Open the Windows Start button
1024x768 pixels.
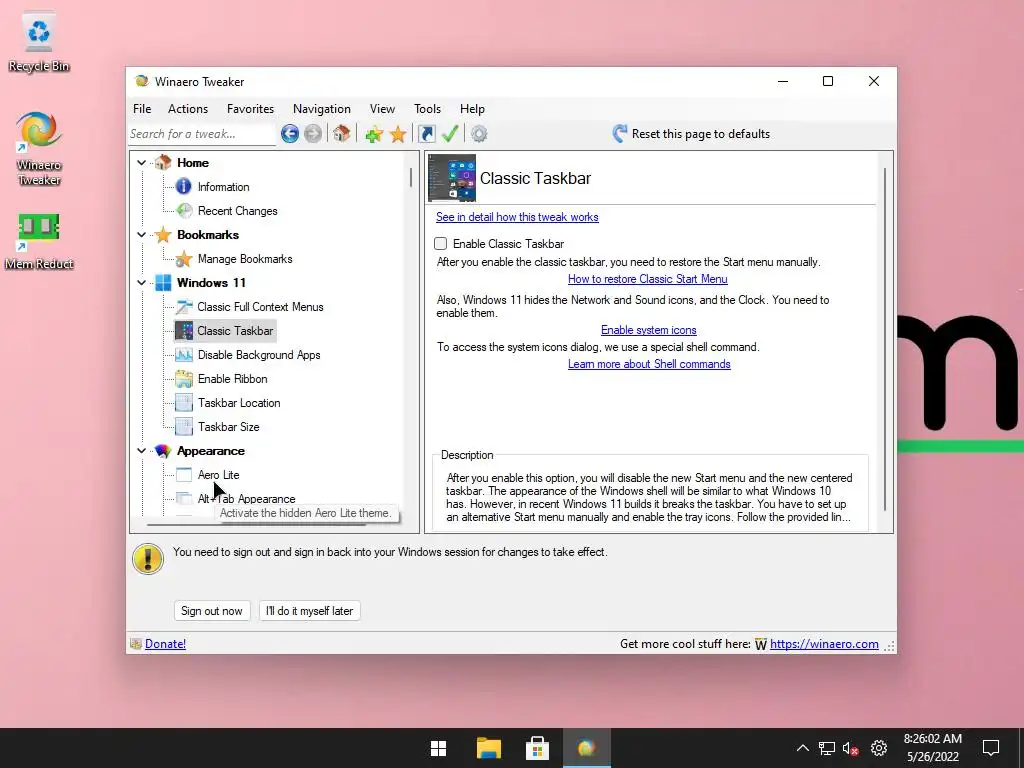[439, 748]
